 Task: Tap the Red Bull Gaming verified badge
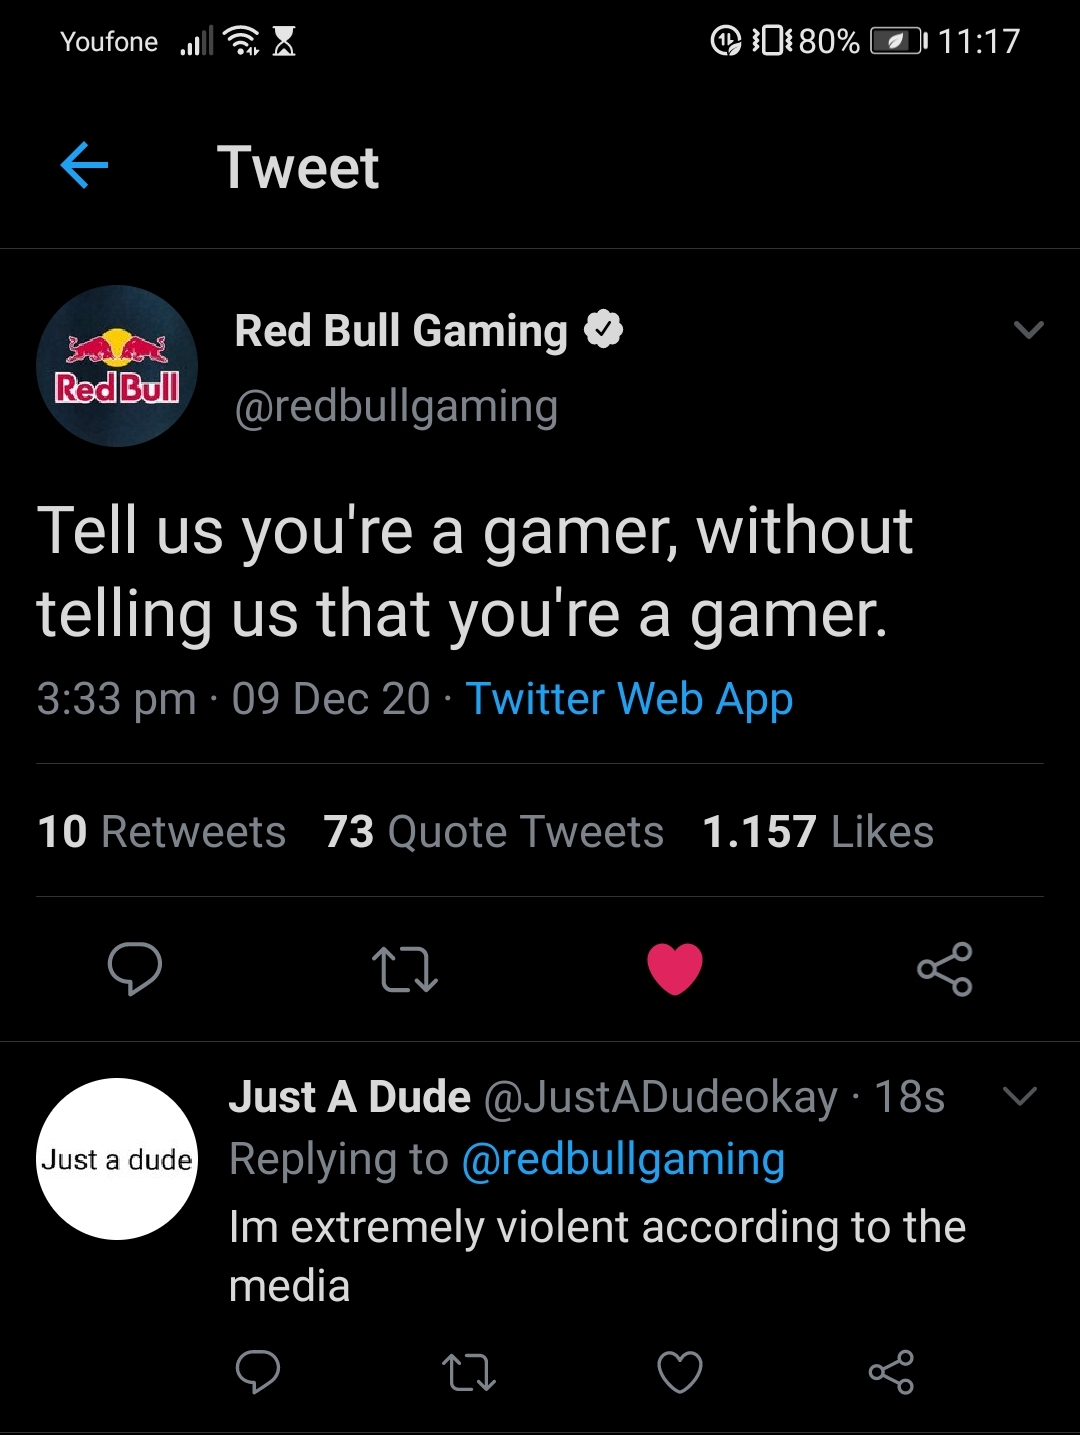603,329
